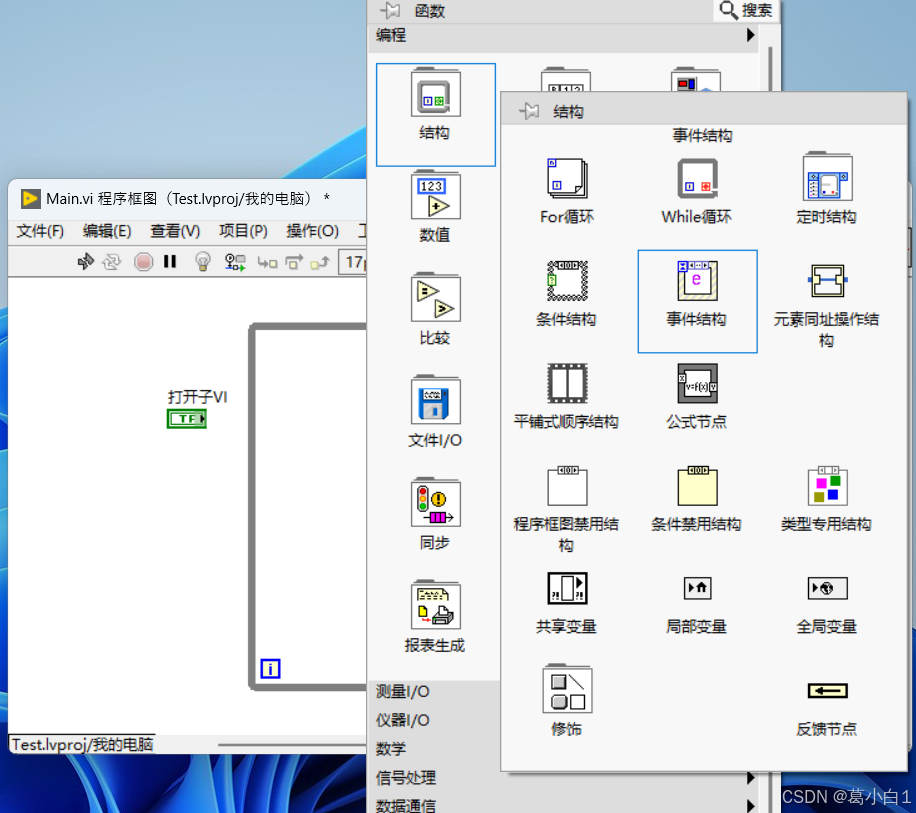The width and height of the screenshot is (916, 813).
Task: Pick the 反馈节点 (Feedback Node) icon
Action: 827,690
